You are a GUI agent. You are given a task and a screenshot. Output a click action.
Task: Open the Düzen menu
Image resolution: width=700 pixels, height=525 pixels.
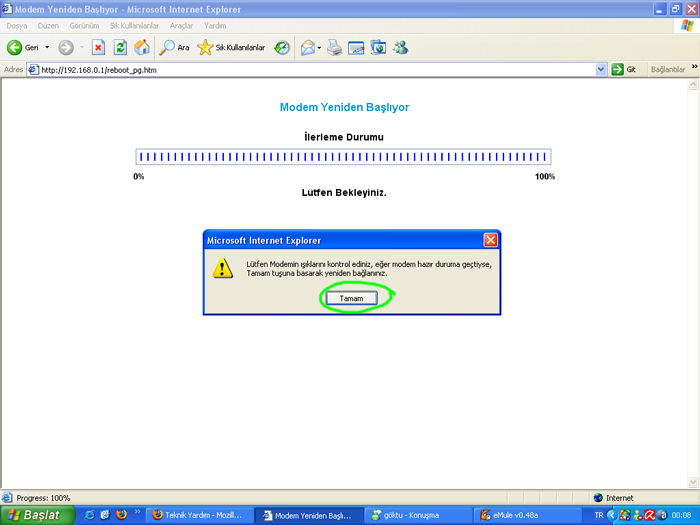point(48,26)
